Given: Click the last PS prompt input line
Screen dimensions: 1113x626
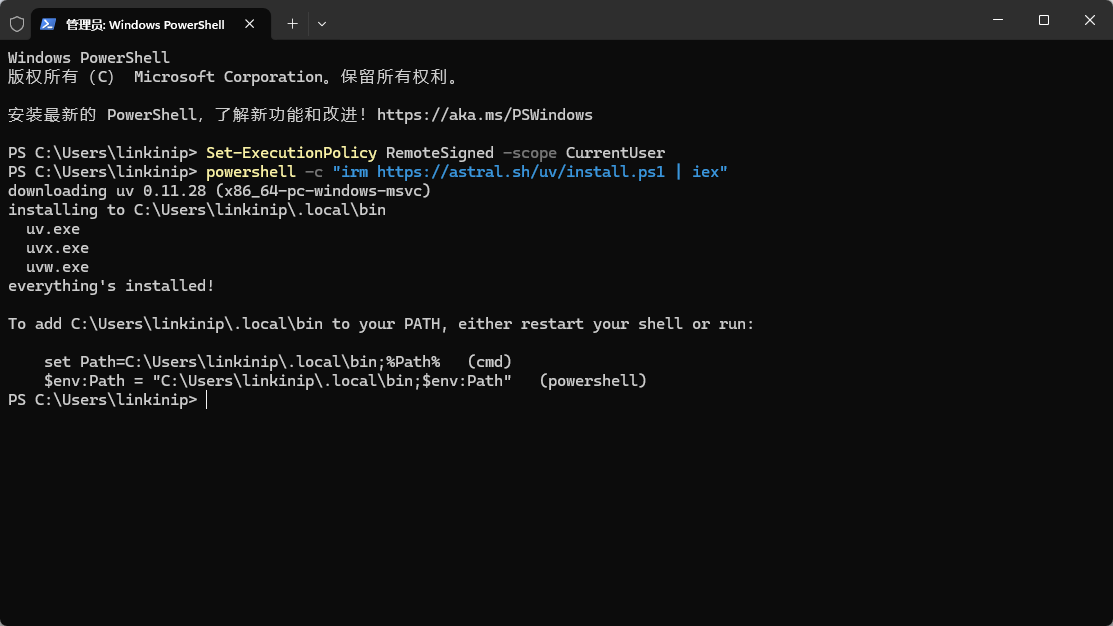Looking at the screenshot, I should pyautogui.click(x=108, y=400).
